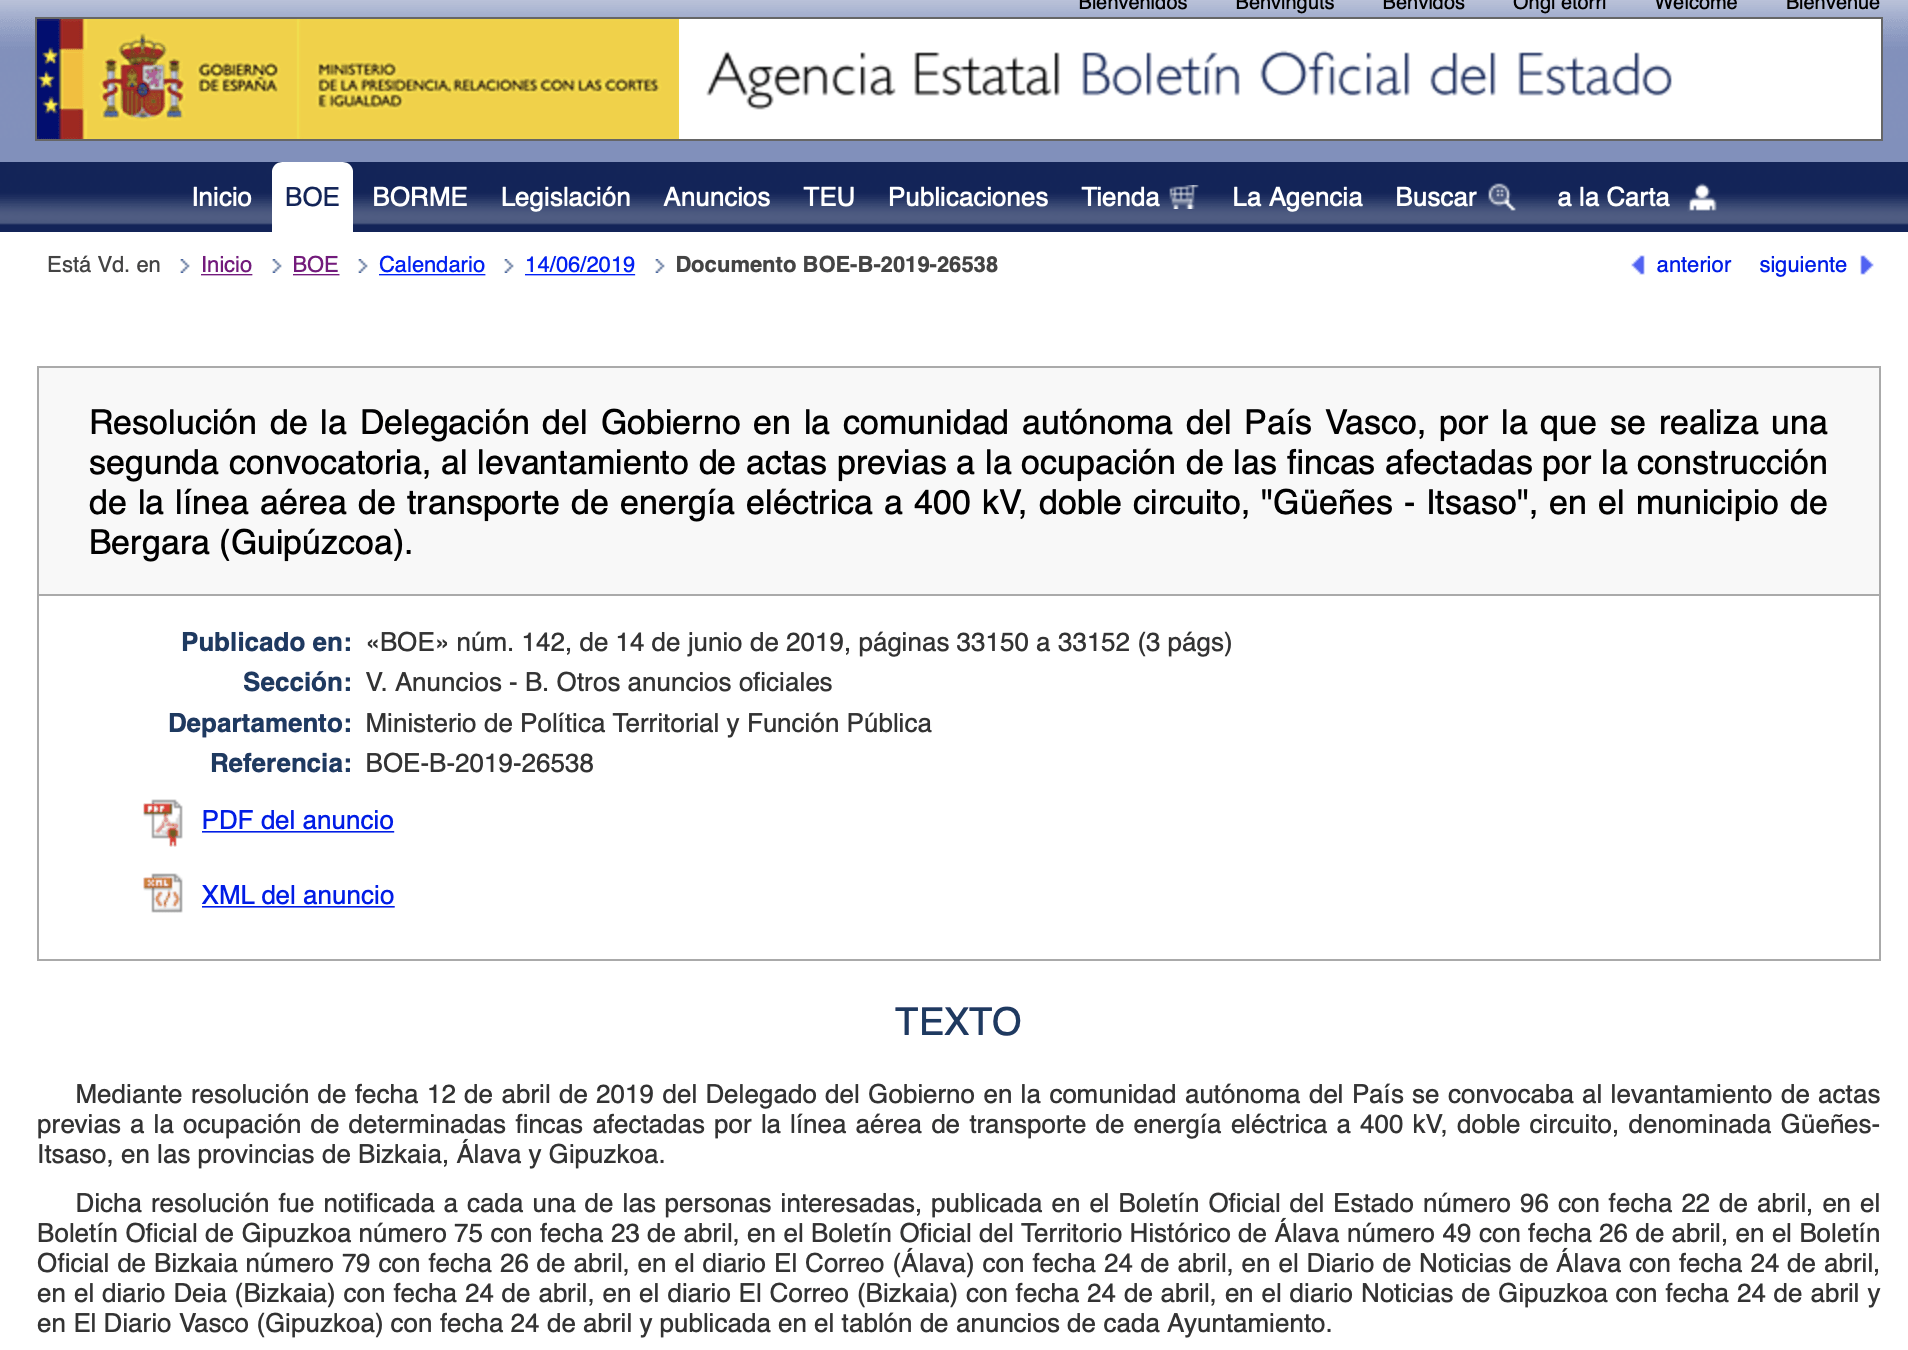Go to the siguiente document
Image resolution: width=1908 pixels, height=1350 pixels.
click(x=1802, y=265)
